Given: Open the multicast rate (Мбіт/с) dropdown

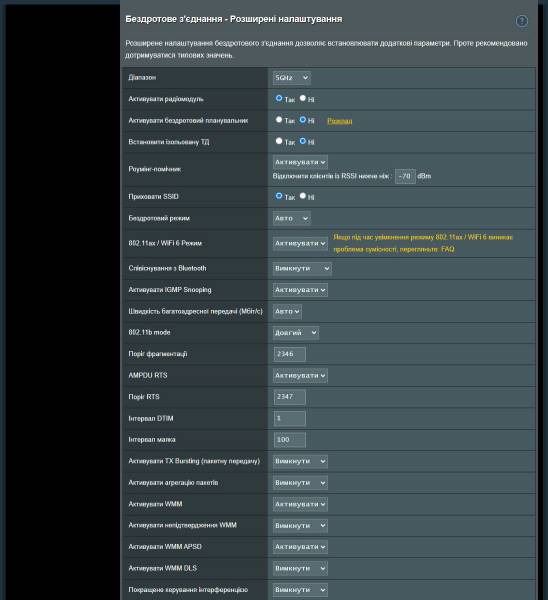Looking at the screenshot, I should 287,311.
